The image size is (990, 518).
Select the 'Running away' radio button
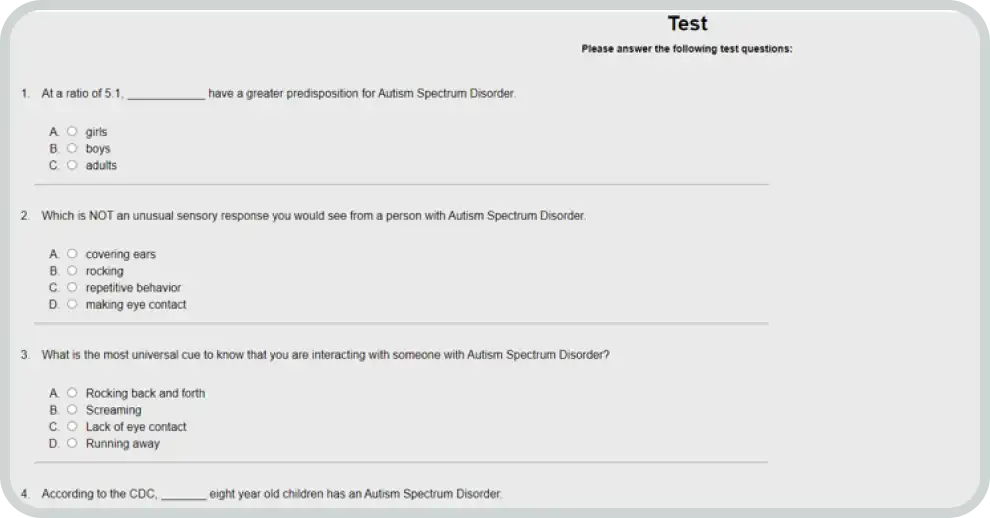point(72,444)
